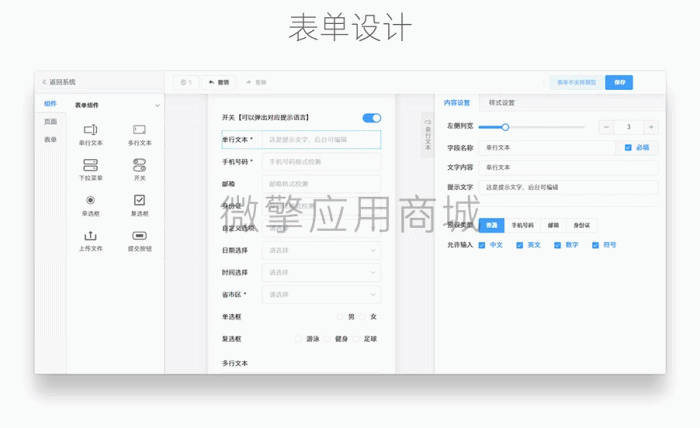Open the 时间选择 dropdown
This screenshot has height=428, width=700.
point(321,272)
